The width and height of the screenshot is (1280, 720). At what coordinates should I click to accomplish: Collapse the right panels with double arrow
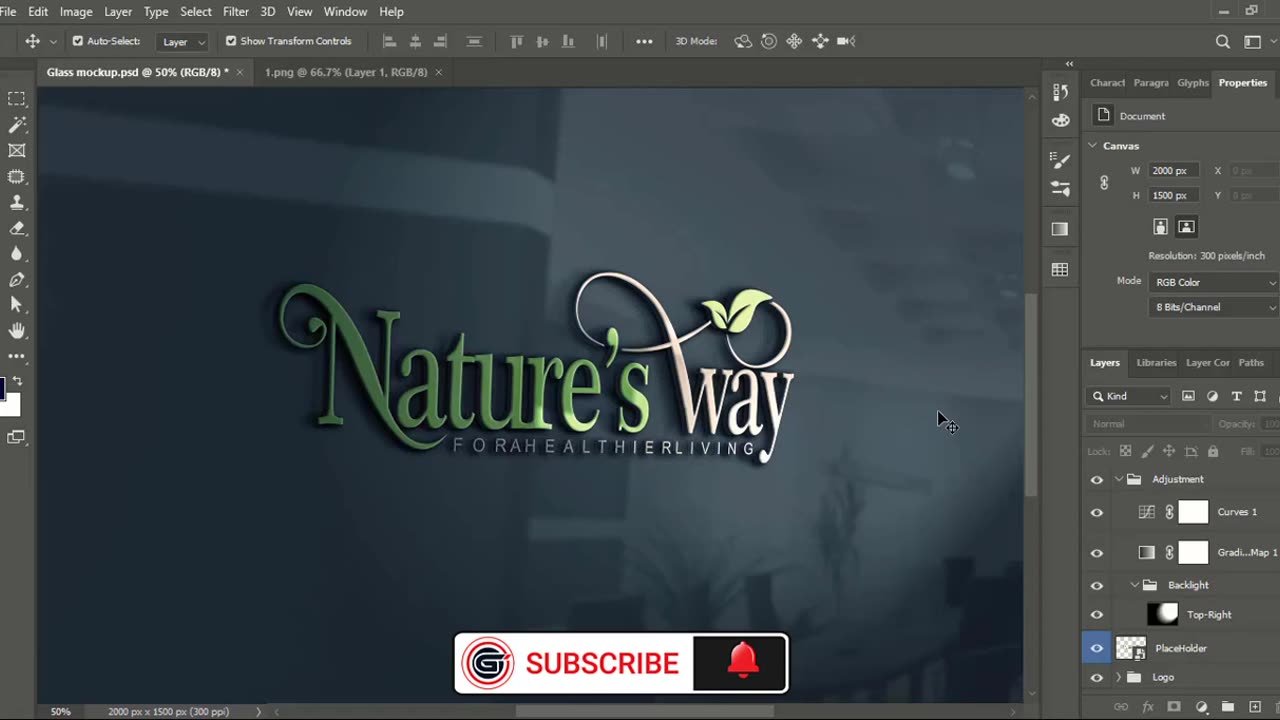click(x=1069, y=64)
